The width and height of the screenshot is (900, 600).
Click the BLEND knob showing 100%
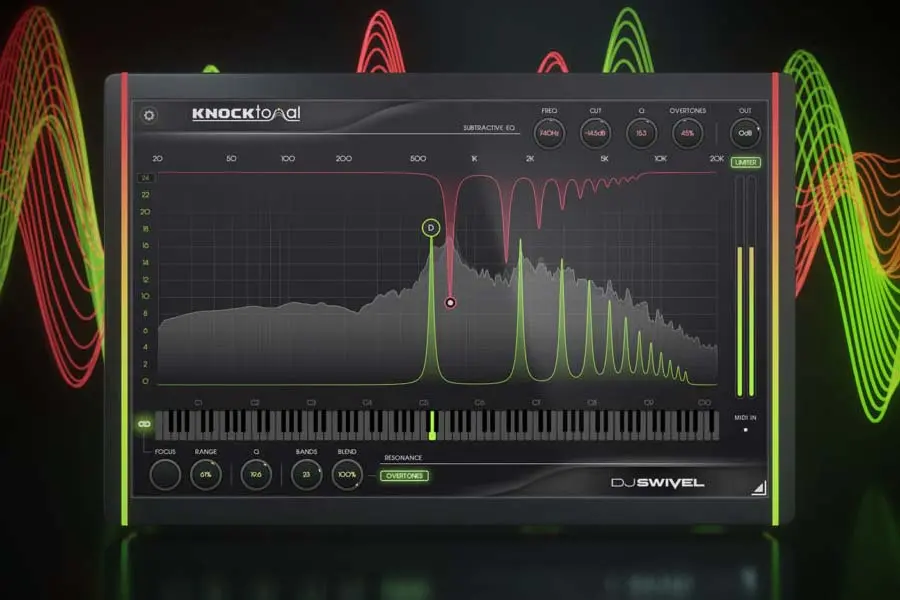click(347, 475)
